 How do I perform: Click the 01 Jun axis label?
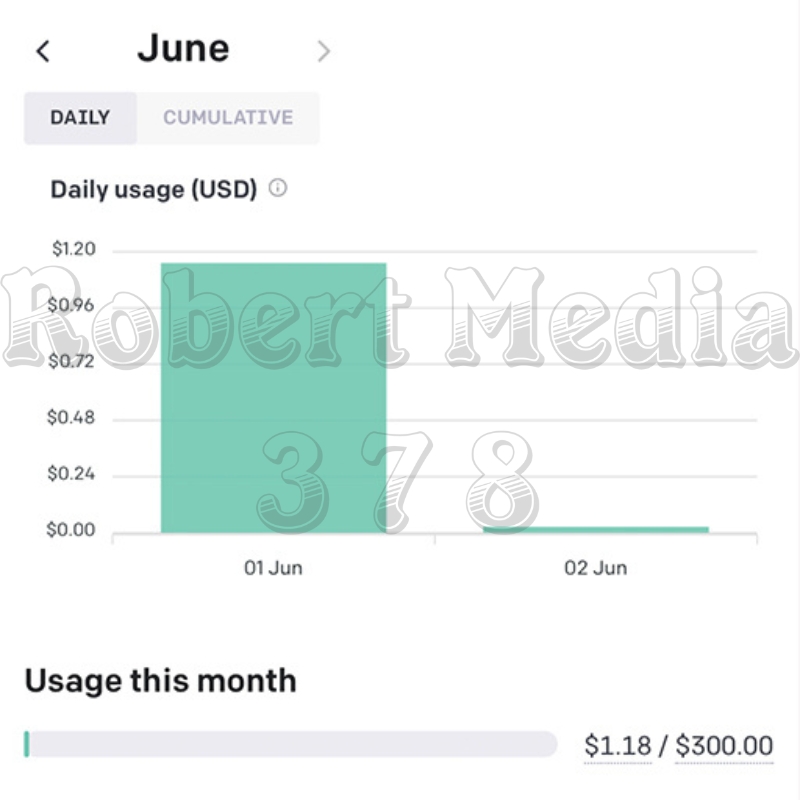point(273,568)
